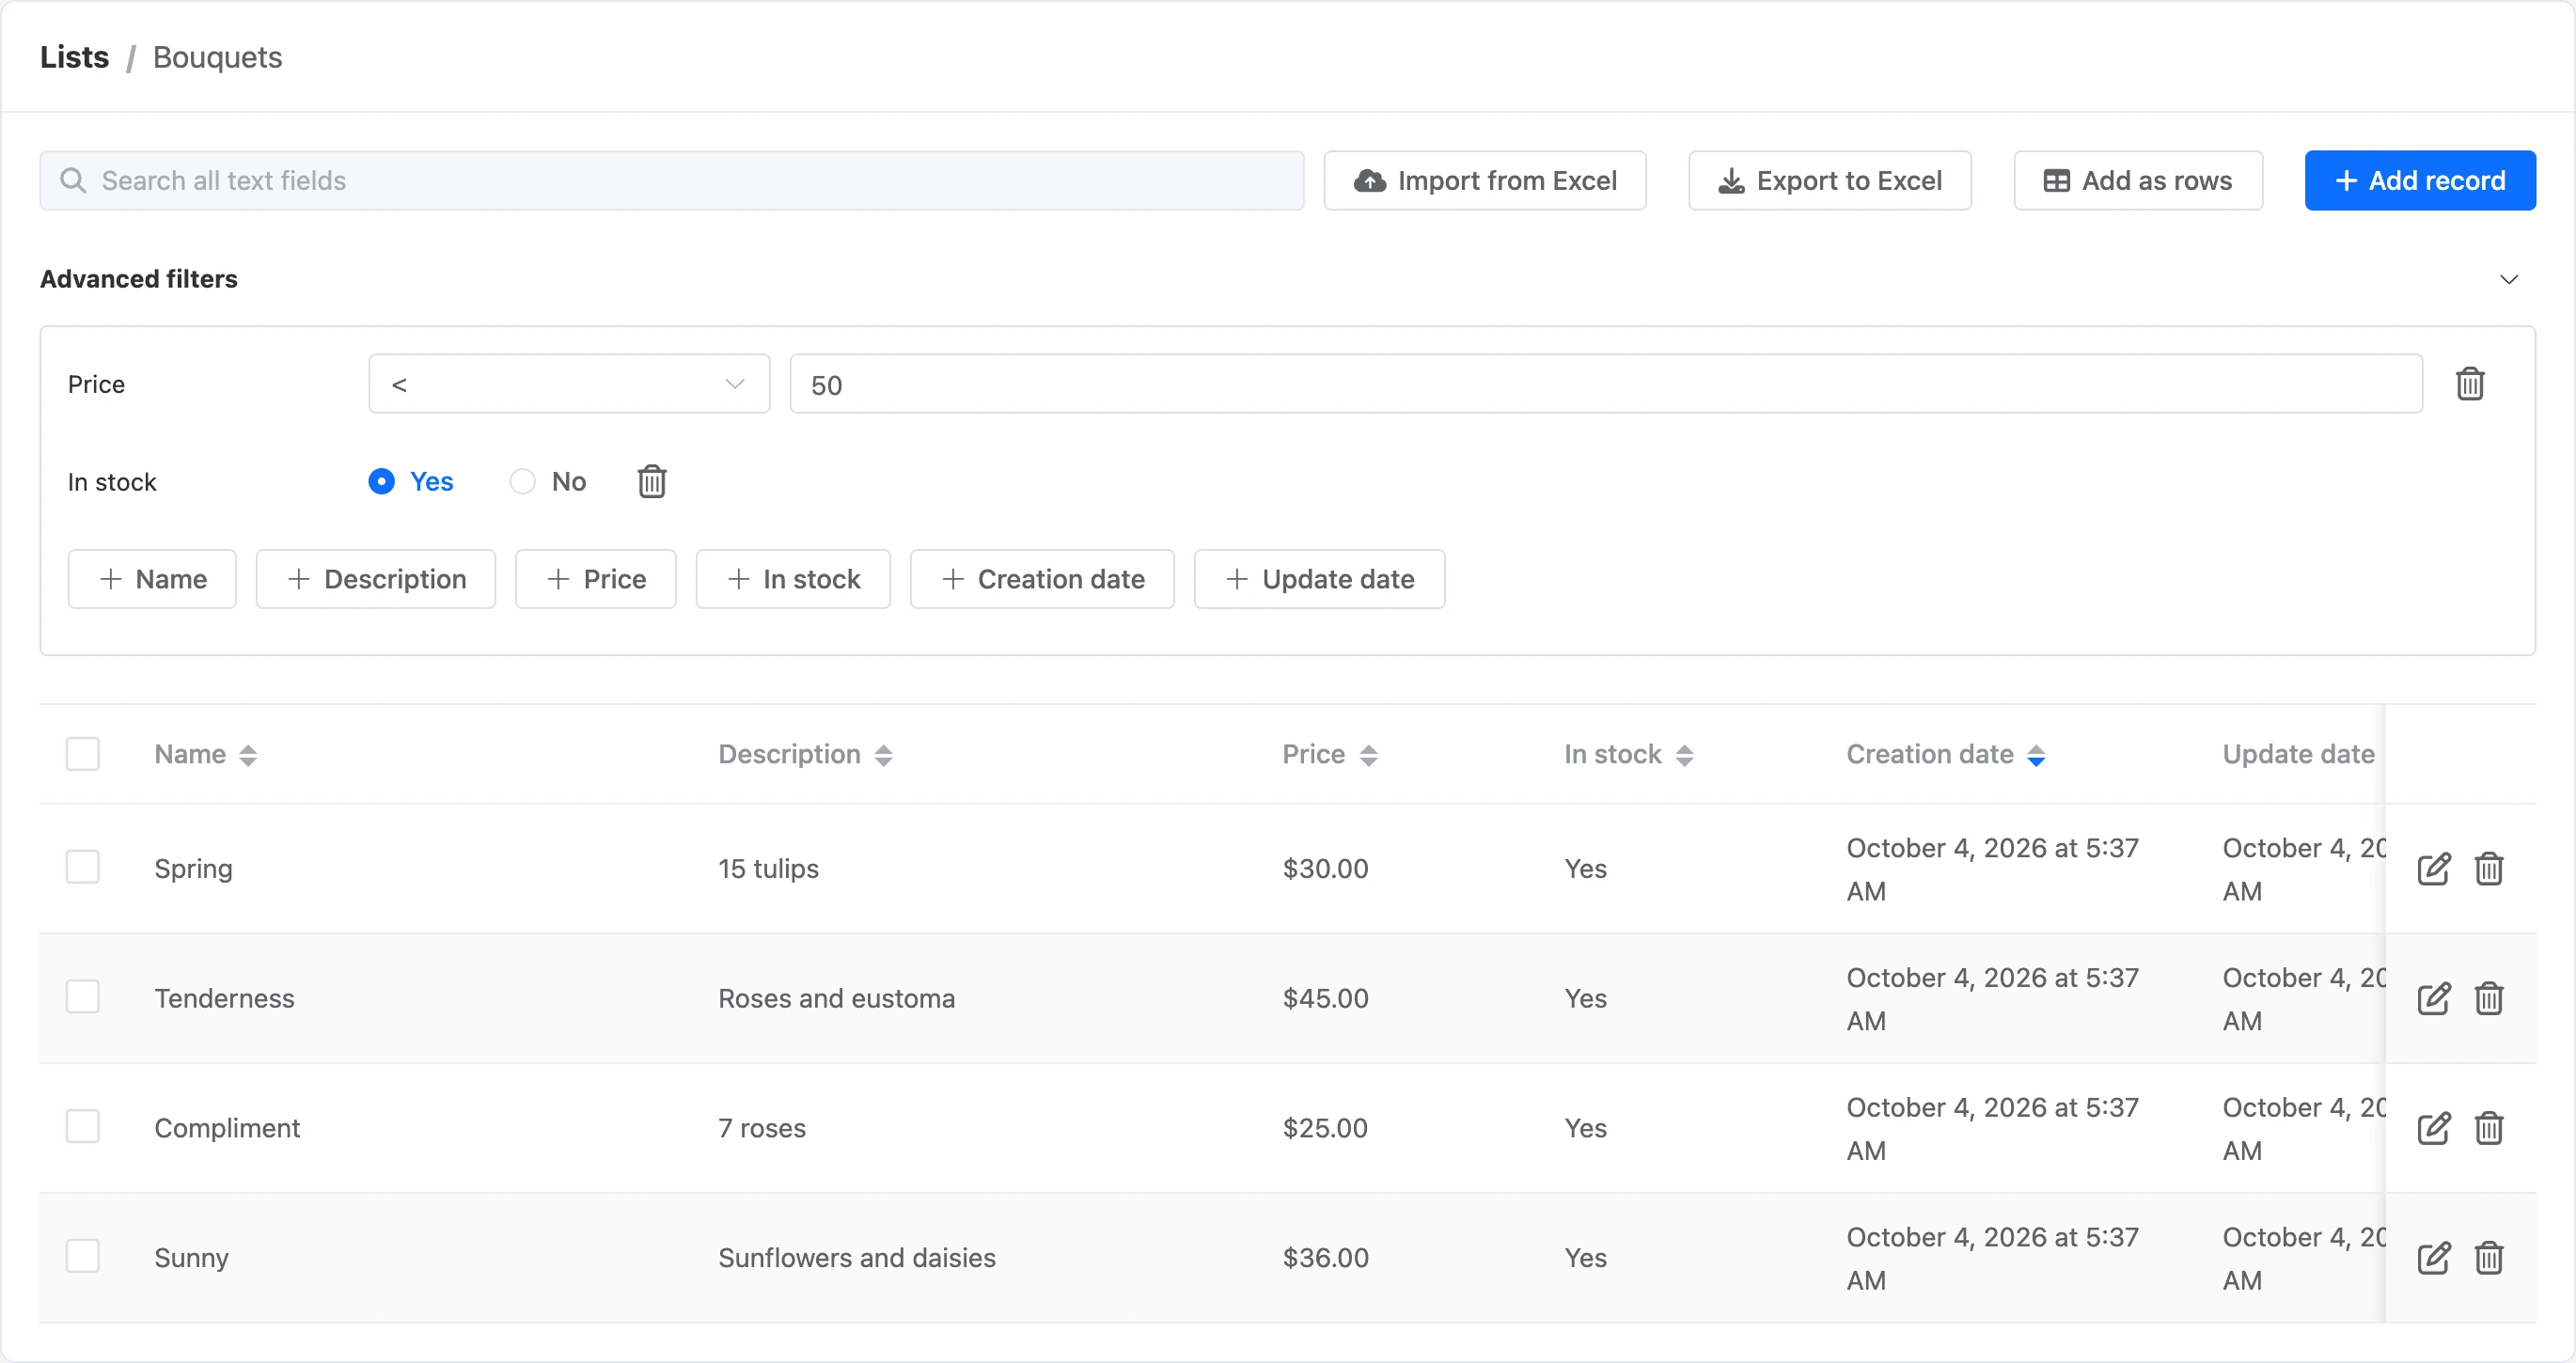Sort by Name column arrows
This screenshot has width=2576, height=1363.
[x=248, y=756]
